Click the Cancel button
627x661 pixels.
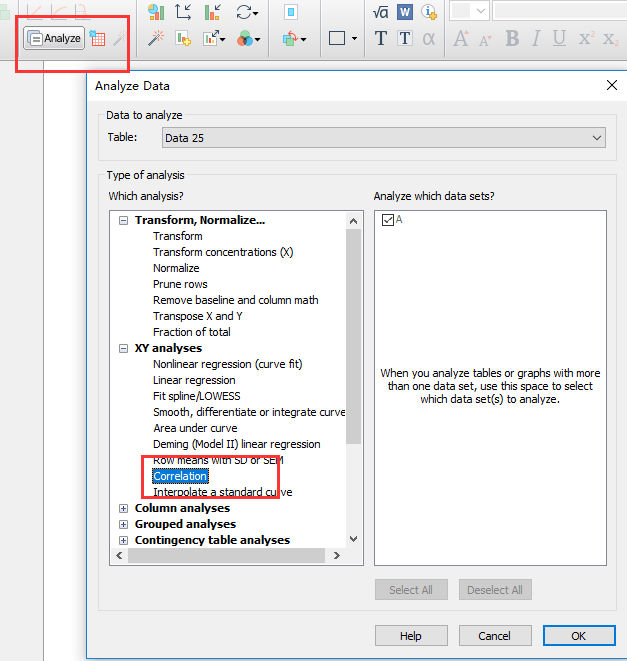pos(494,636)
